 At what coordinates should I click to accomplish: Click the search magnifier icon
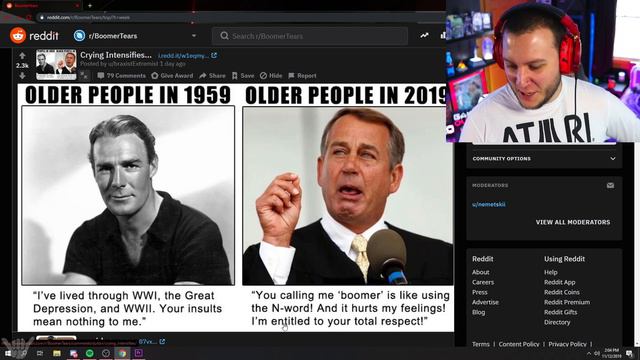(x=224, y=36)
